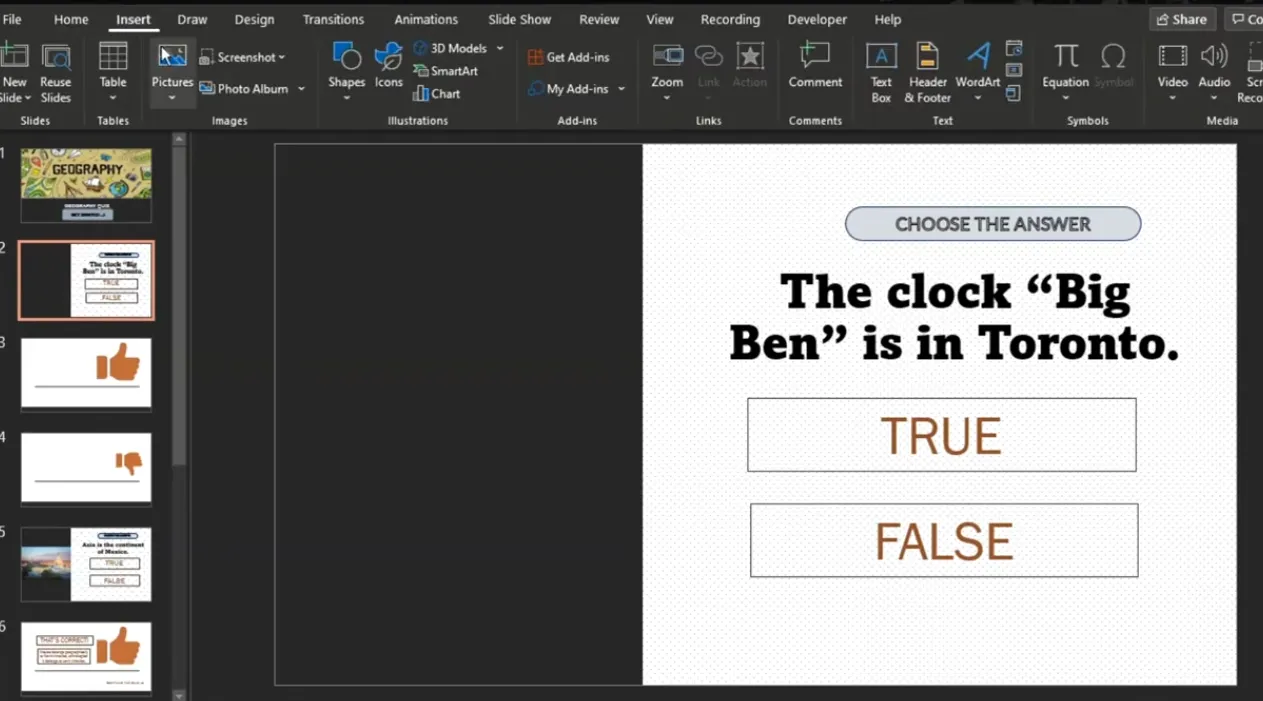Viewport: 1263px width, 701px height.
Task: Insert a Comment on the slide
Action: (x=815, y=68)
